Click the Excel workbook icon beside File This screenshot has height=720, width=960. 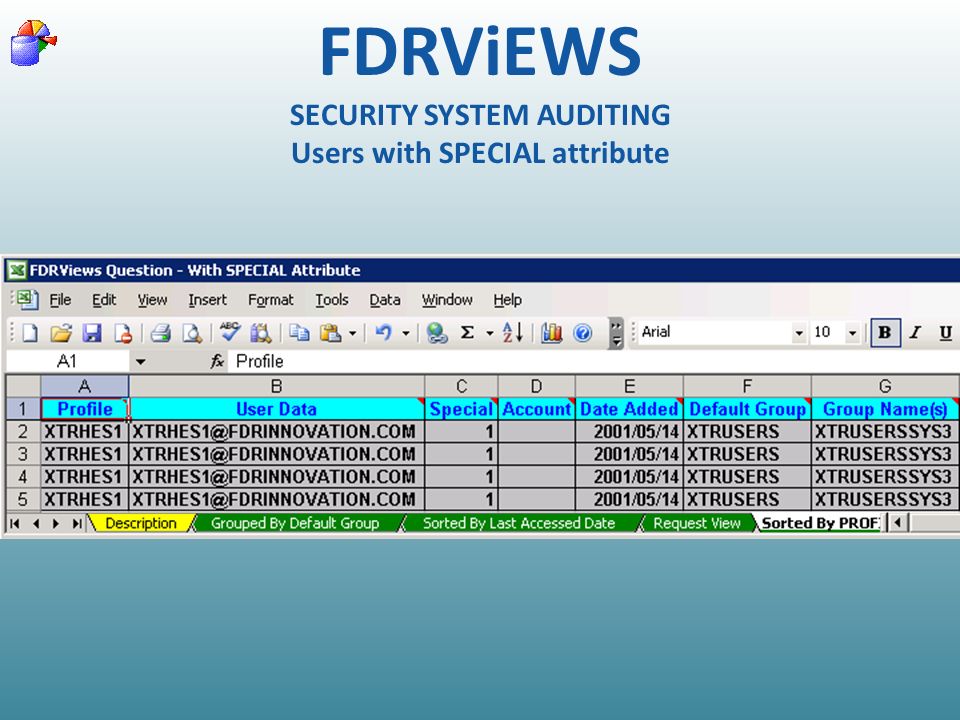click(x=27, y=299)
